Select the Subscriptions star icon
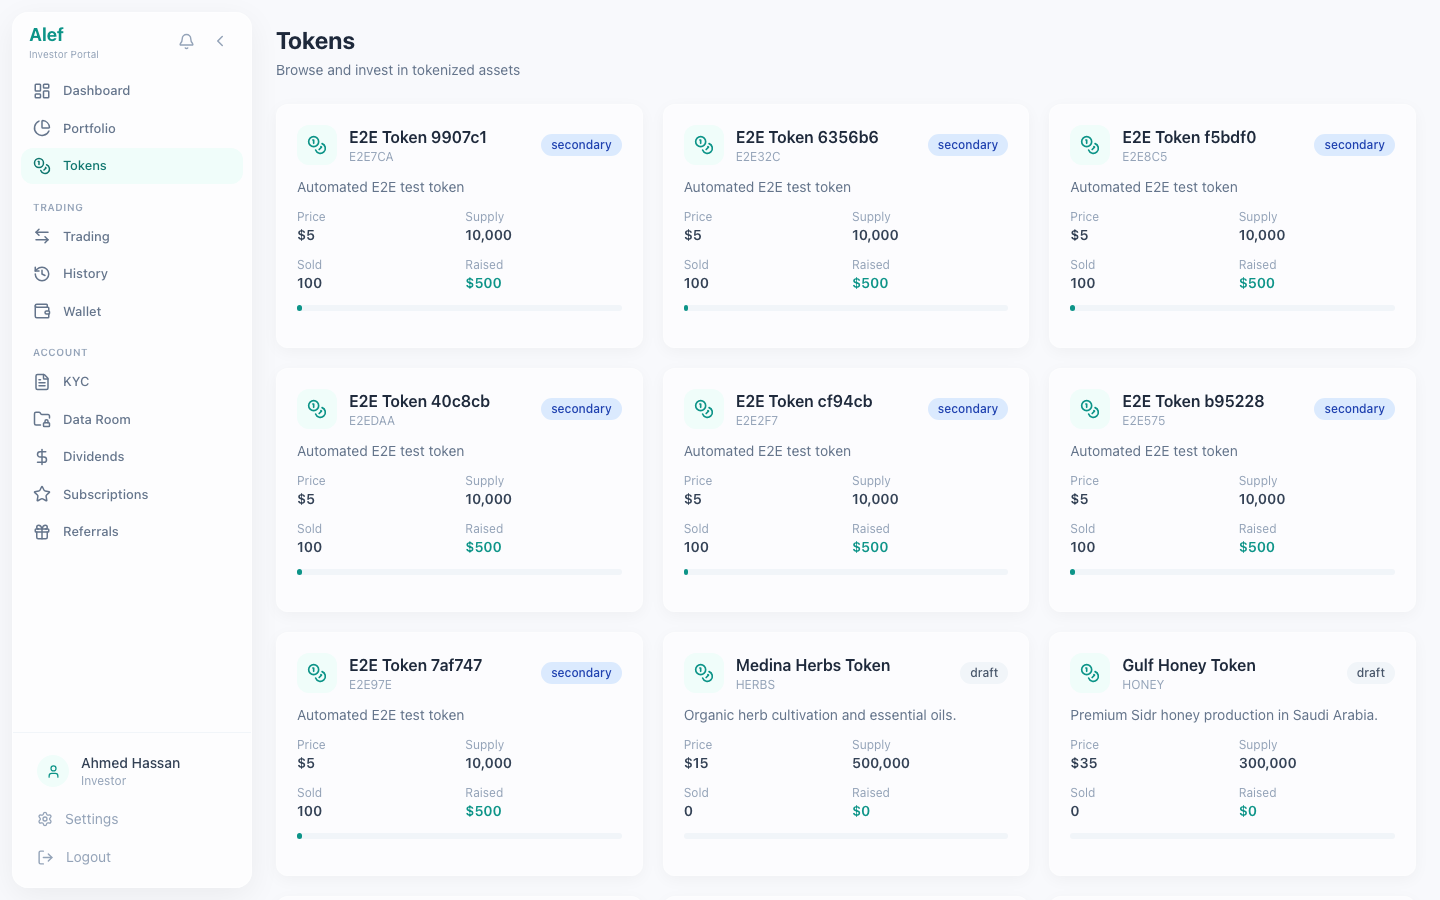Image resolution: width=1440 pixels, height=900 pixels. coord(41,494)
